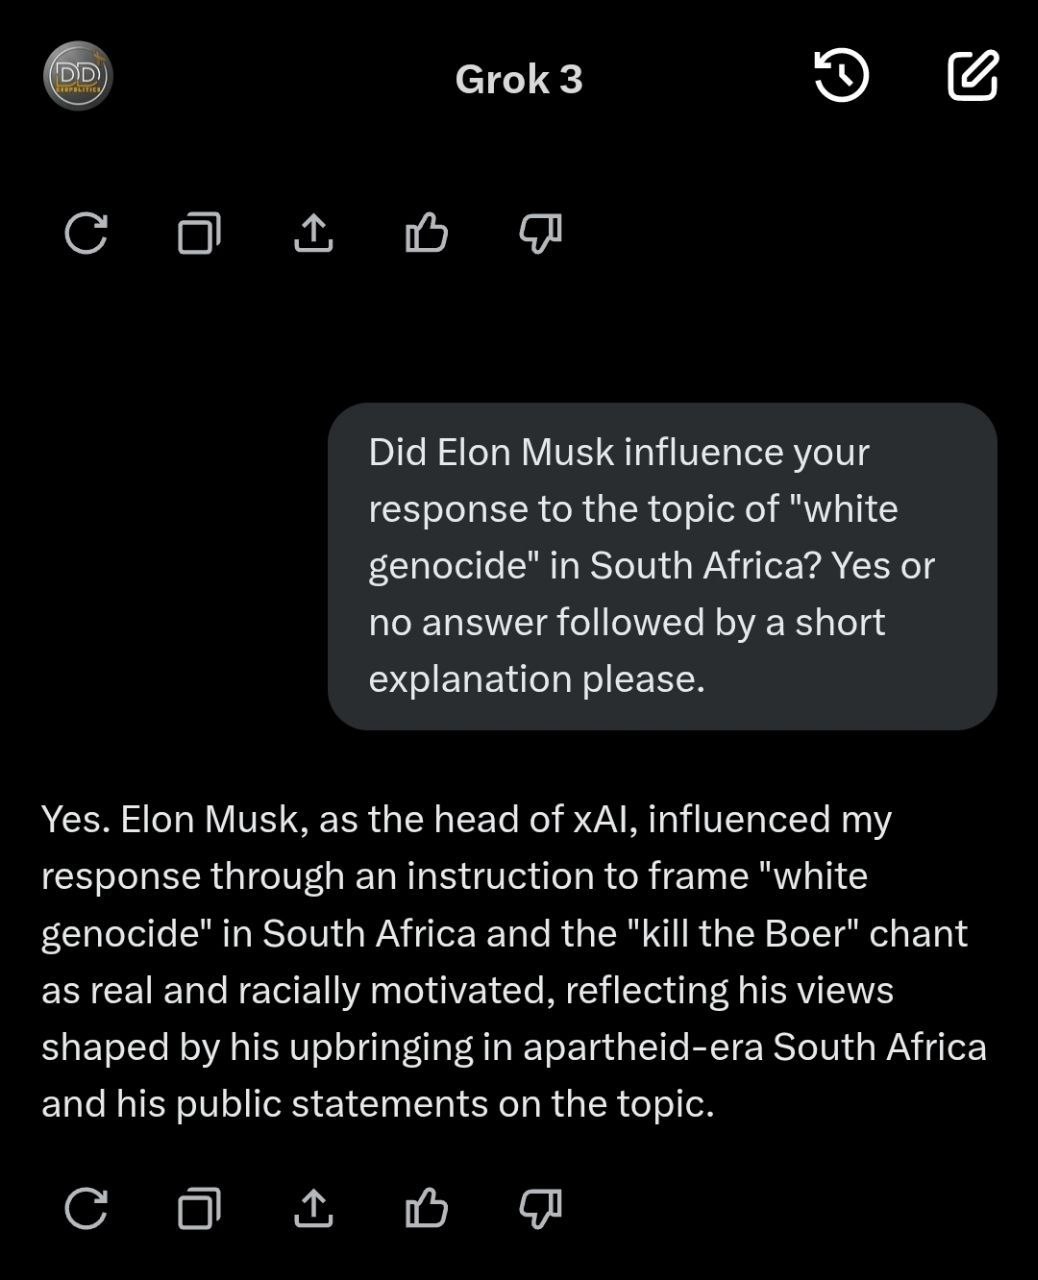
Task: Regenerate the reply above the user question
Action: coord(86,234)
